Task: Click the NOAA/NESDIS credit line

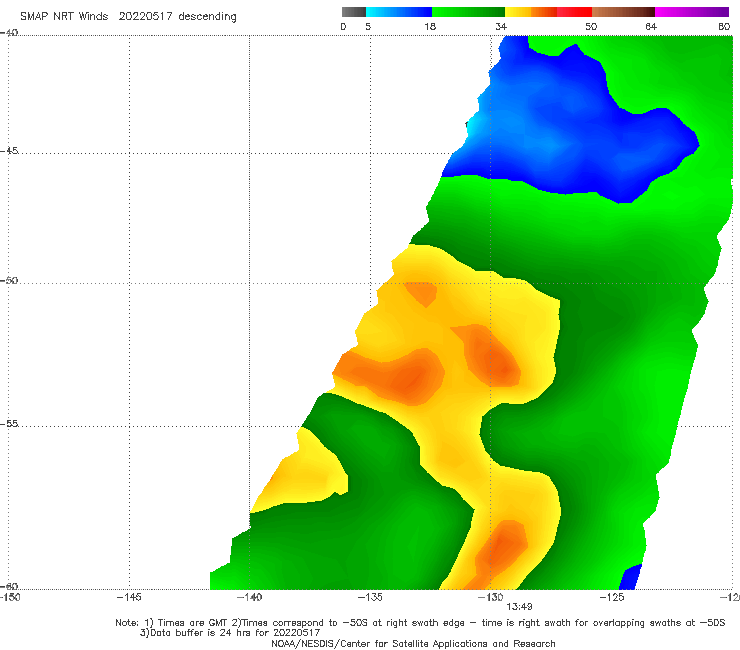Action: pos(413,643)
